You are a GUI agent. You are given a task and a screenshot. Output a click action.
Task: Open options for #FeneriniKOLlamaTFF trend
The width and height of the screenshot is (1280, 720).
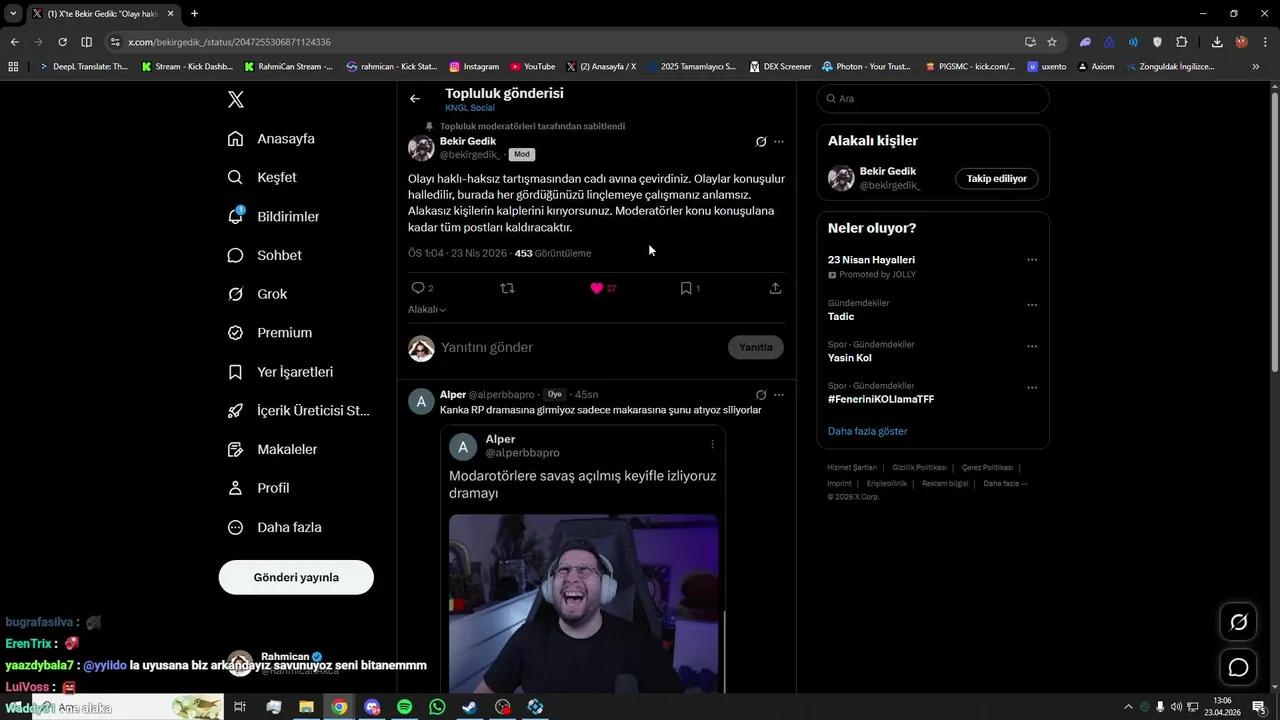tap(1032, 387)
